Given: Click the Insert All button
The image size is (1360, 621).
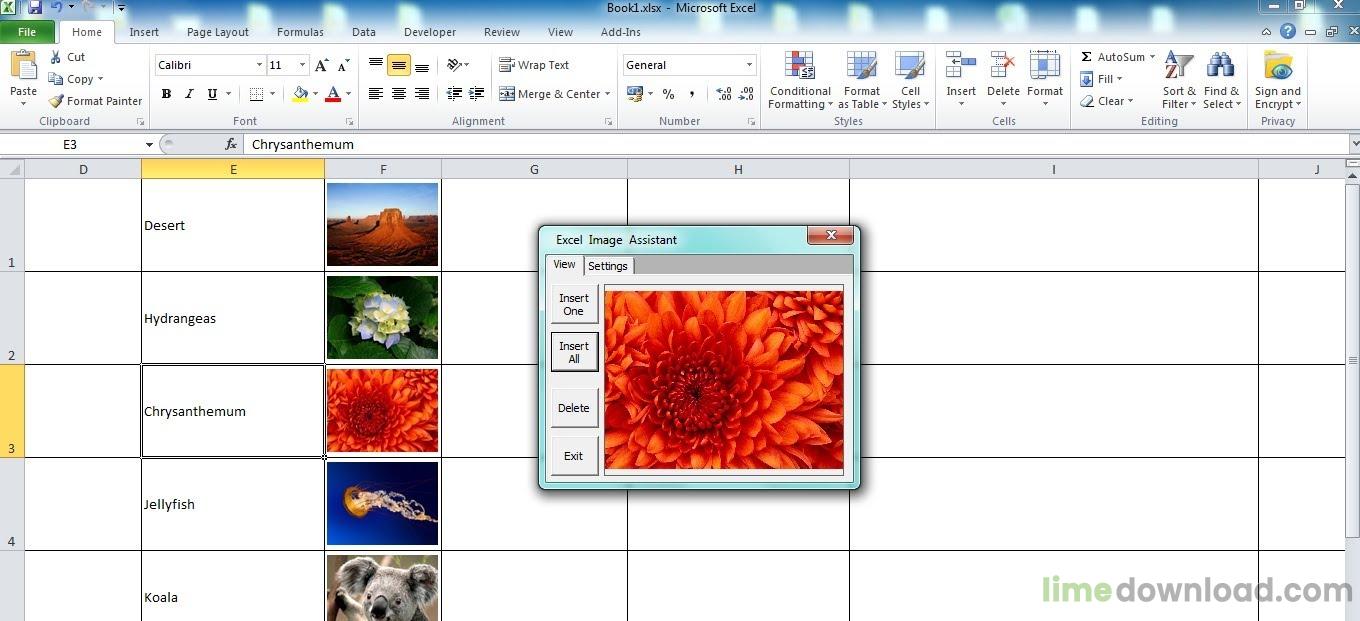Looking at the screenshot, I should click(x=574, y=352).
